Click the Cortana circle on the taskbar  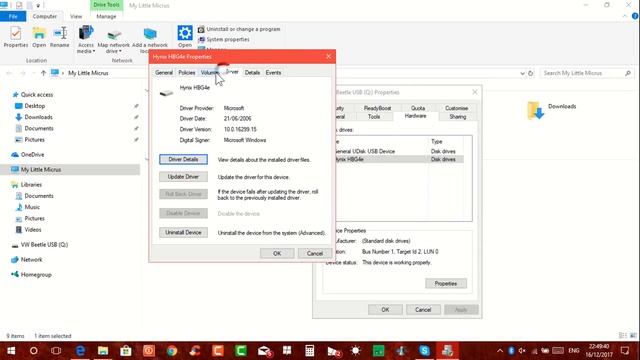click(33, 351)
